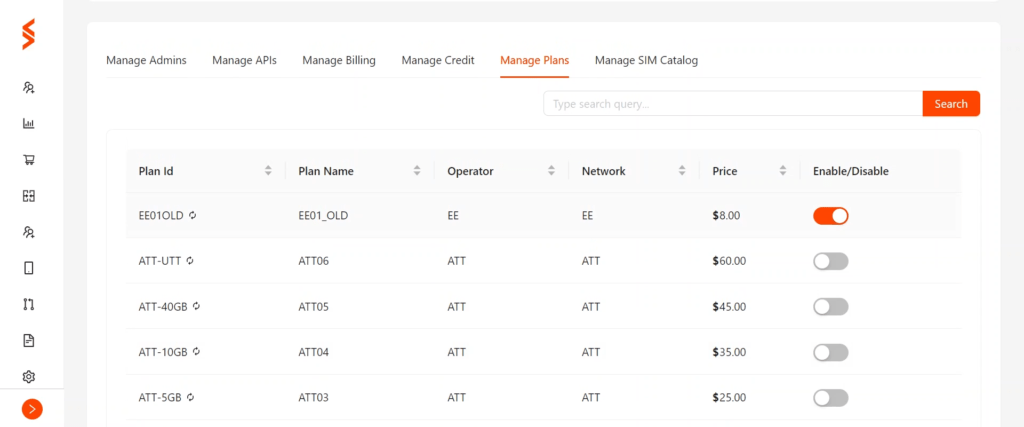Screen dimensions: 1024x427
Task: Click the EE01_OLD plan name
Action: pyautogui.click(x=323, y=215)
